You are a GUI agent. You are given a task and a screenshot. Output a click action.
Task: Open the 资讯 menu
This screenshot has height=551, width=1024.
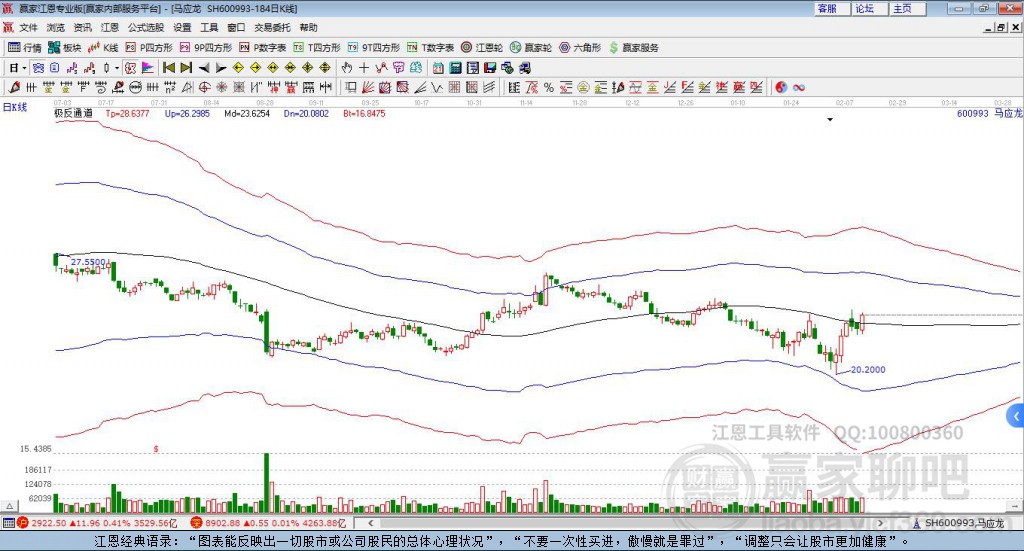coord(82,27)
